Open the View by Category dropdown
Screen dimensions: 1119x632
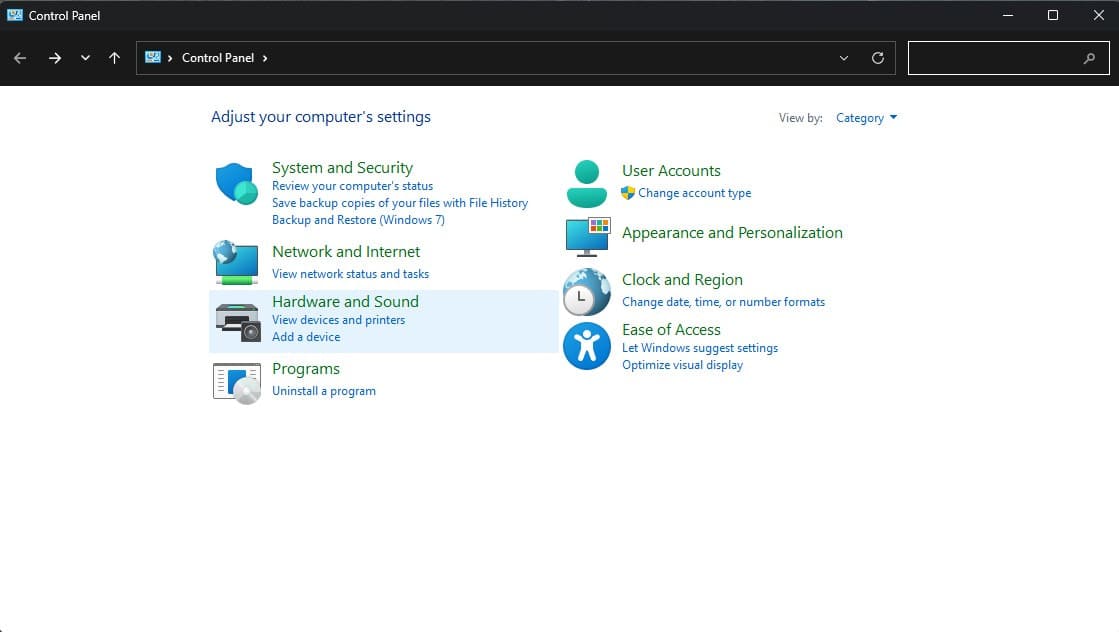[x=866, y=118]
